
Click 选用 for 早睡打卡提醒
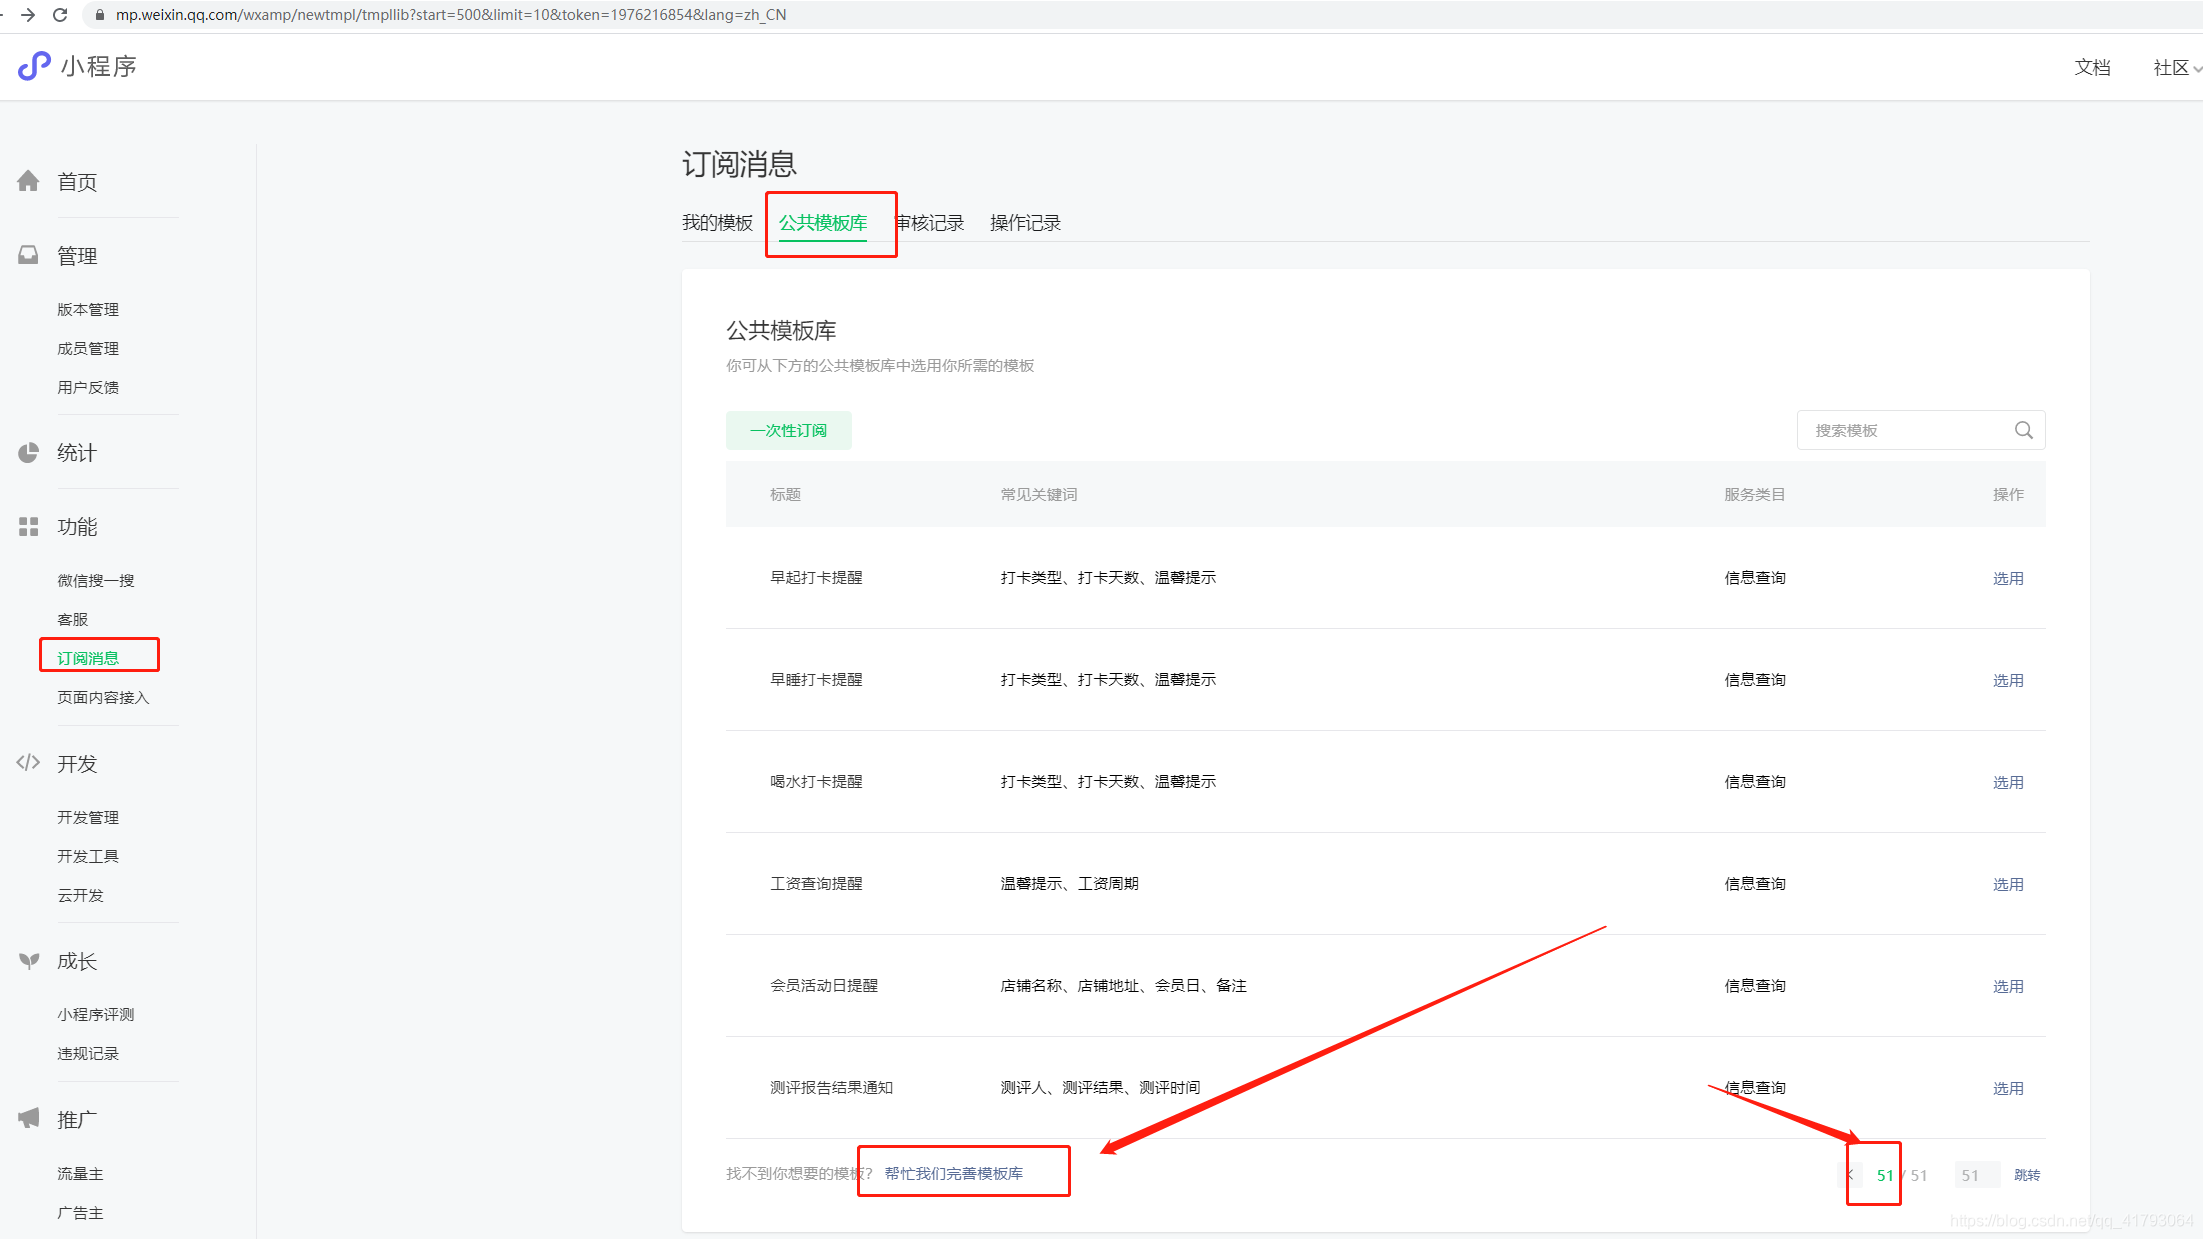point(2008,680)
